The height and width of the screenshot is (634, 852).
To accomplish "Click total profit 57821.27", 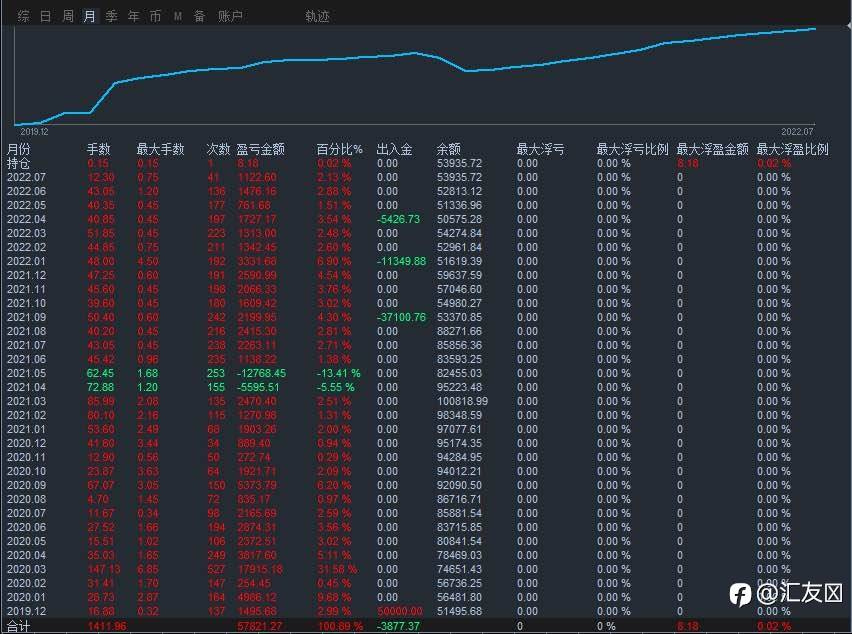I will pyautogui.click(x=260, y=626).
